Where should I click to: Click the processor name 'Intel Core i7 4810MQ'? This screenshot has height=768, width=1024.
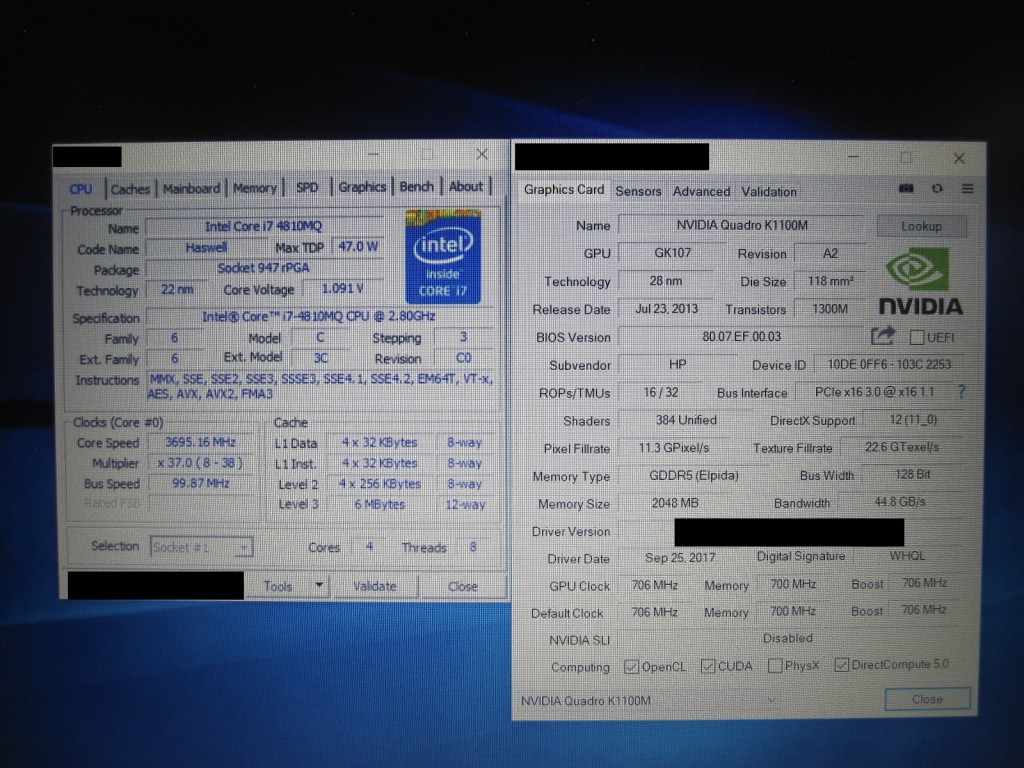264,227
